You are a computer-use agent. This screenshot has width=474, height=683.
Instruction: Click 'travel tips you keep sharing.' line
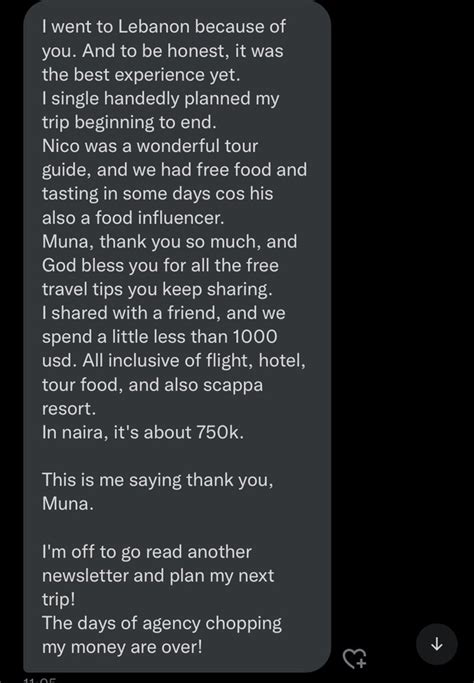coord(157,289)
